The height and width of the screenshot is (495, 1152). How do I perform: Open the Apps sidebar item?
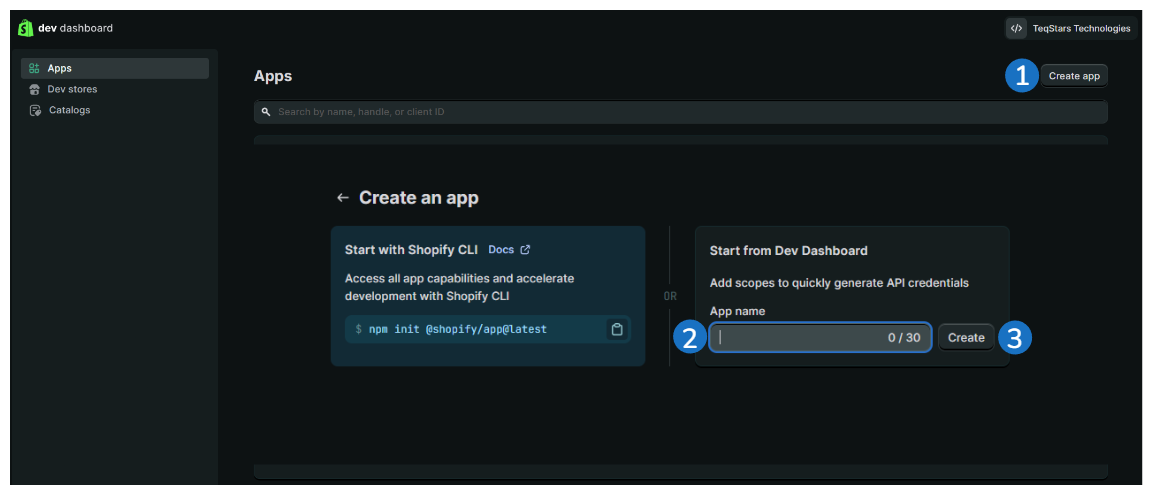115,68
